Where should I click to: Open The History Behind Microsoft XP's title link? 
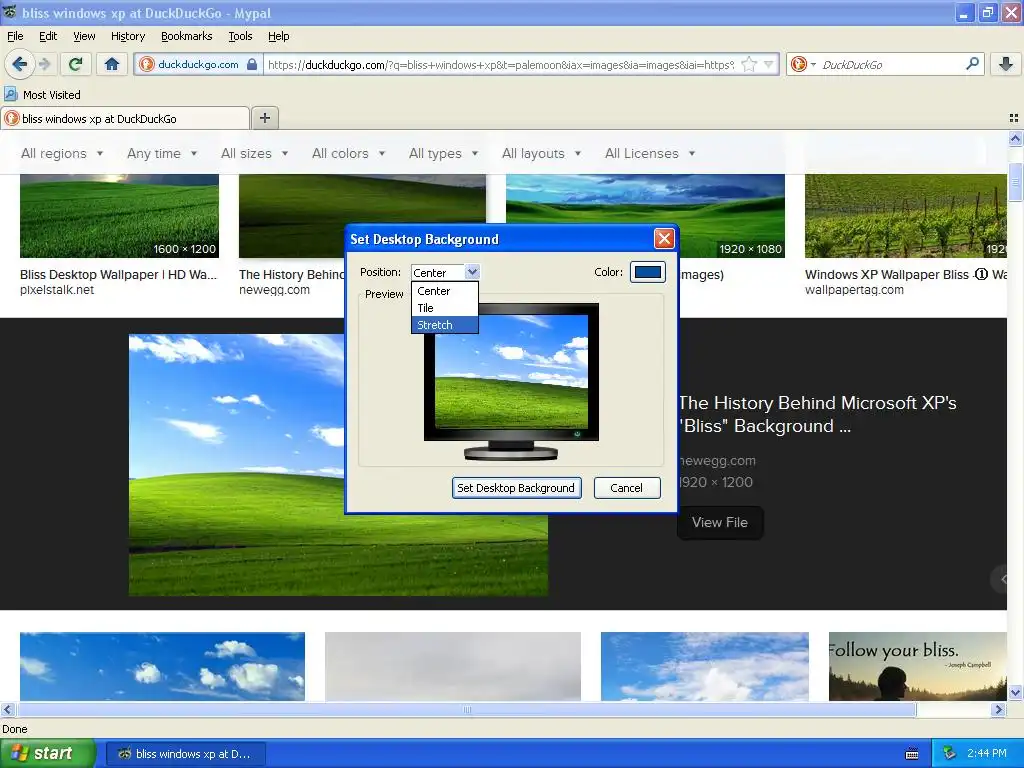(817, 414)
